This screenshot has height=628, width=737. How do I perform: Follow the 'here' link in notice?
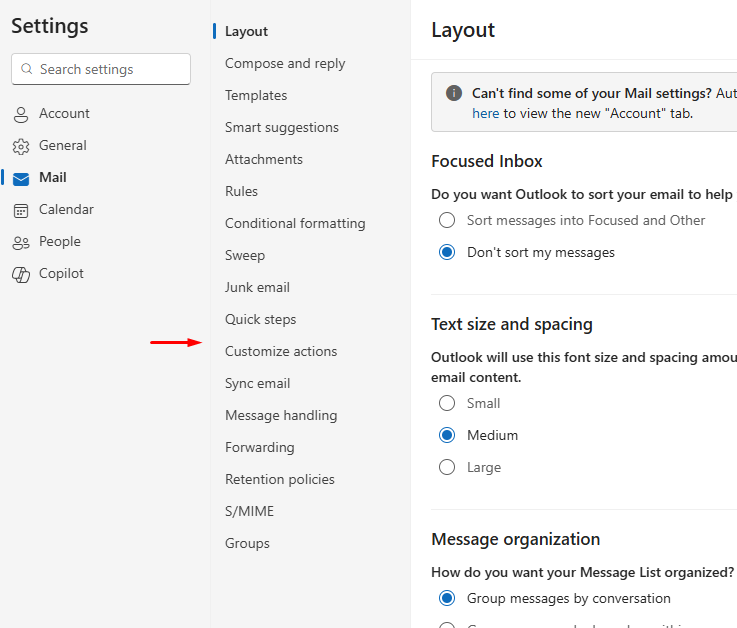[486, 113]
